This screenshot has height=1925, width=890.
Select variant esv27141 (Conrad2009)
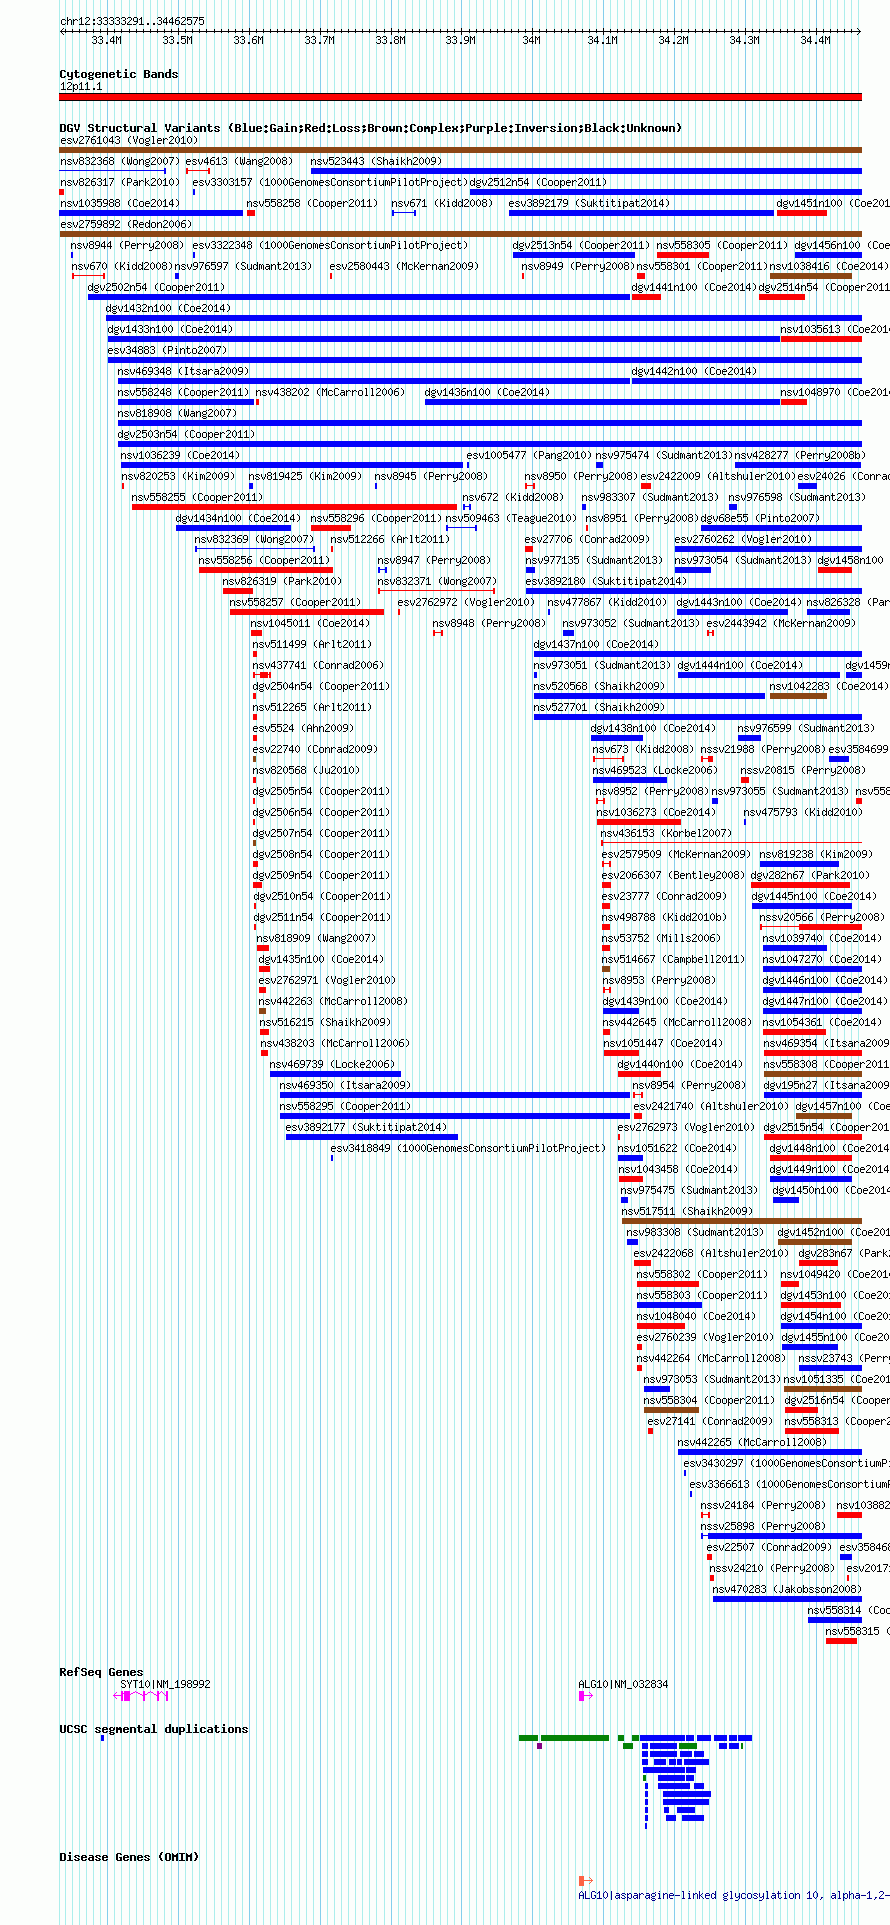pyautogui.click(x=650, y=1431)
